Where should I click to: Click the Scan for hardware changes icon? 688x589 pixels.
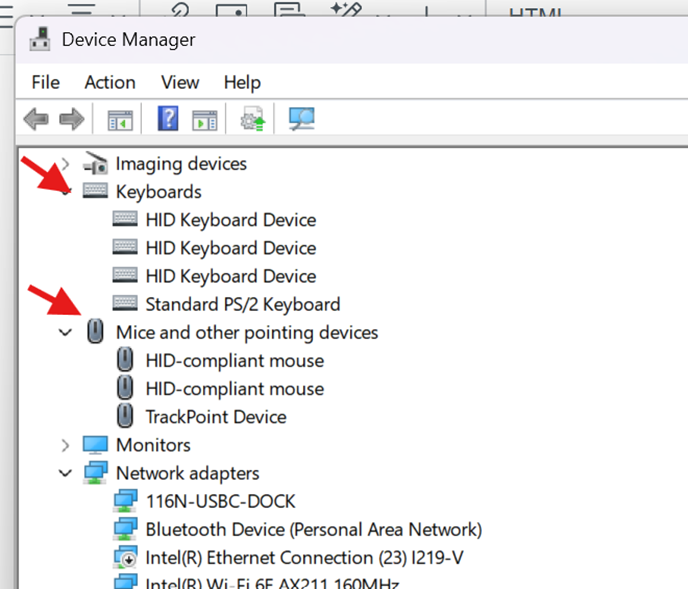coord(301,120)
